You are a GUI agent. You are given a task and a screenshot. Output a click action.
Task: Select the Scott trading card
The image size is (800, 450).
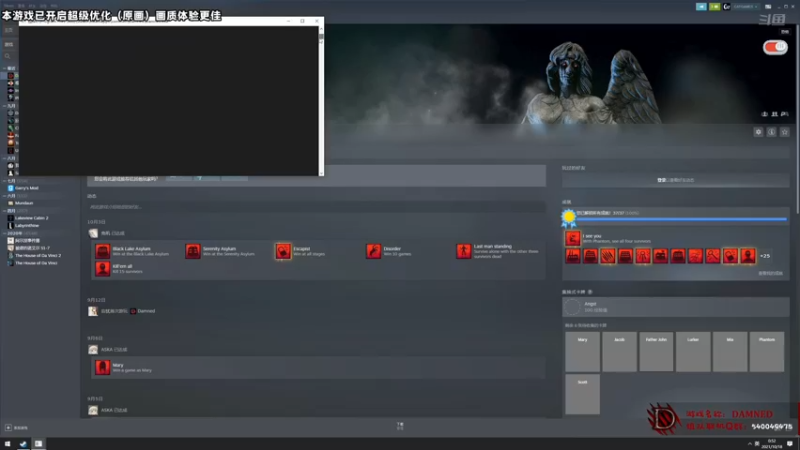point(582,394)
